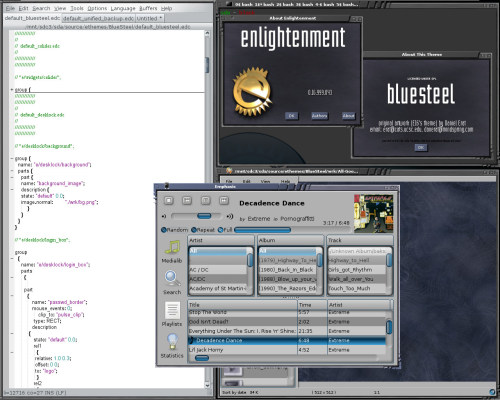Click the note icon beside Decadence Dance row

pyautogui.click(x=191, y=340)
